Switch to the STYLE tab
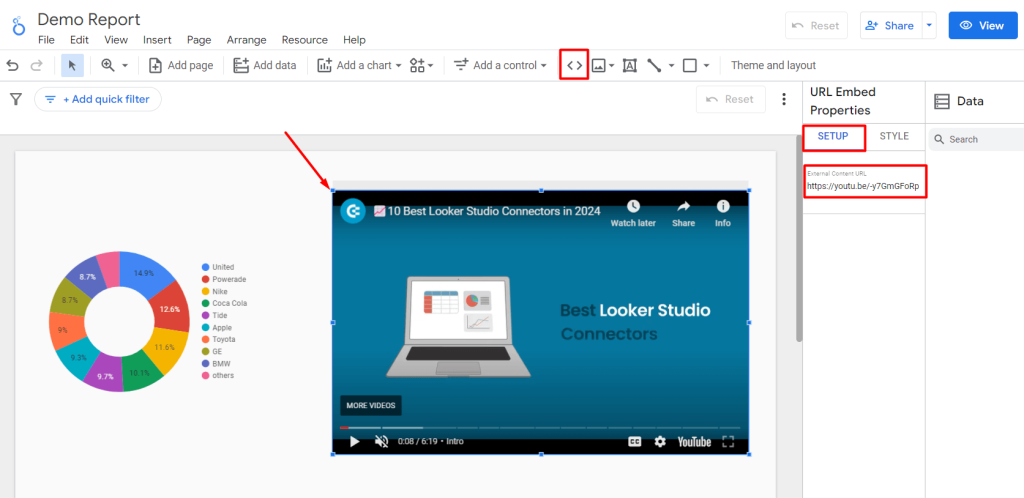Viewport: 1024px width, 498px height. [x=894, y=136]
